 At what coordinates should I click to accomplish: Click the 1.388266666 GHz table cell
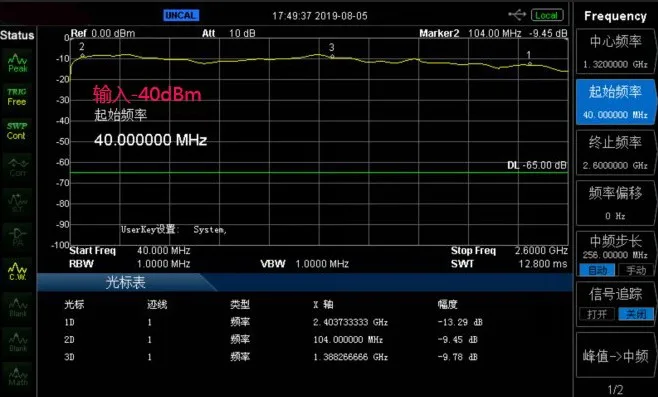click(350, 357)
